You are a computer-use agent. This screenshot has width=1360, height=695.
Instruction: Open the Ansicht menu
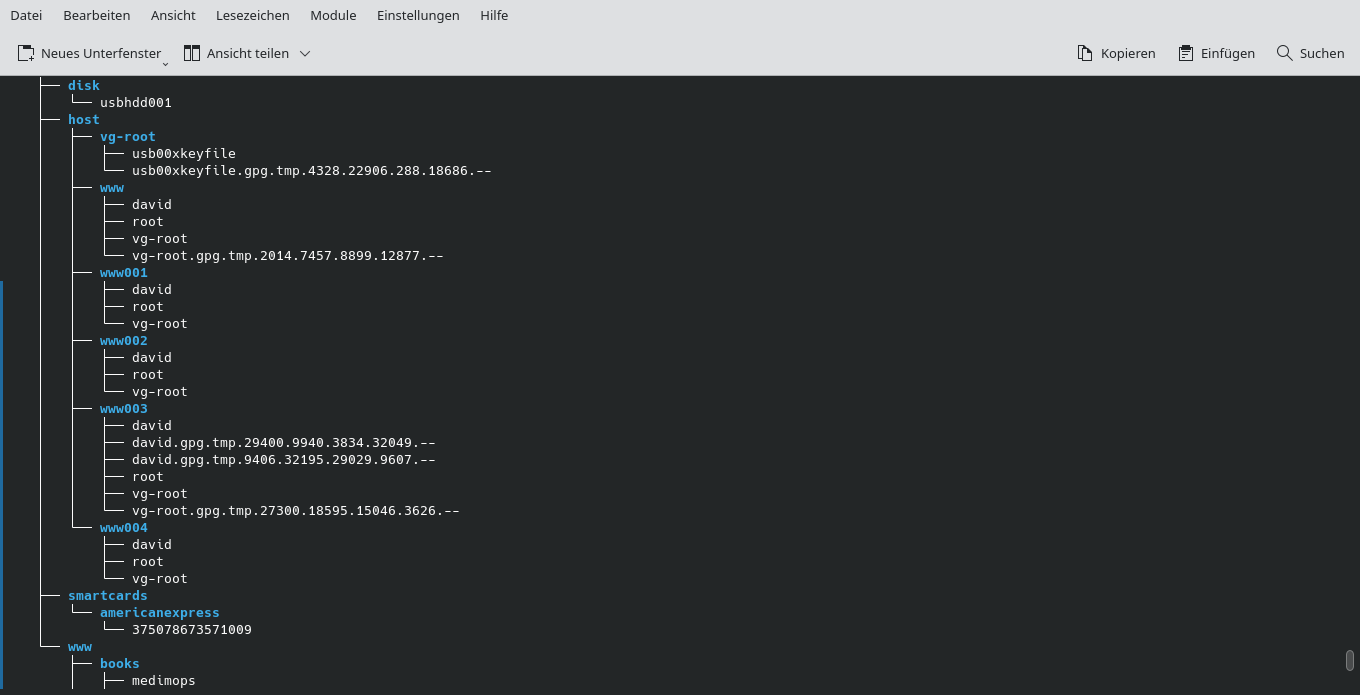tap(172, 15)
